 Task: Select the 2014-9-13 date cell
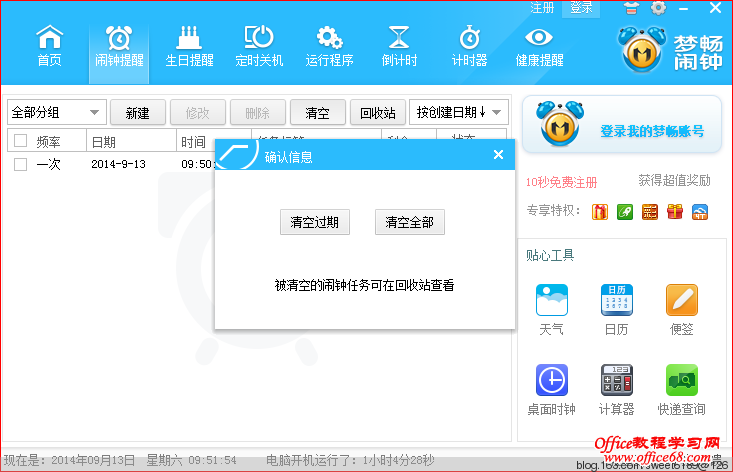pyautogui.click(x=118, y=164)
